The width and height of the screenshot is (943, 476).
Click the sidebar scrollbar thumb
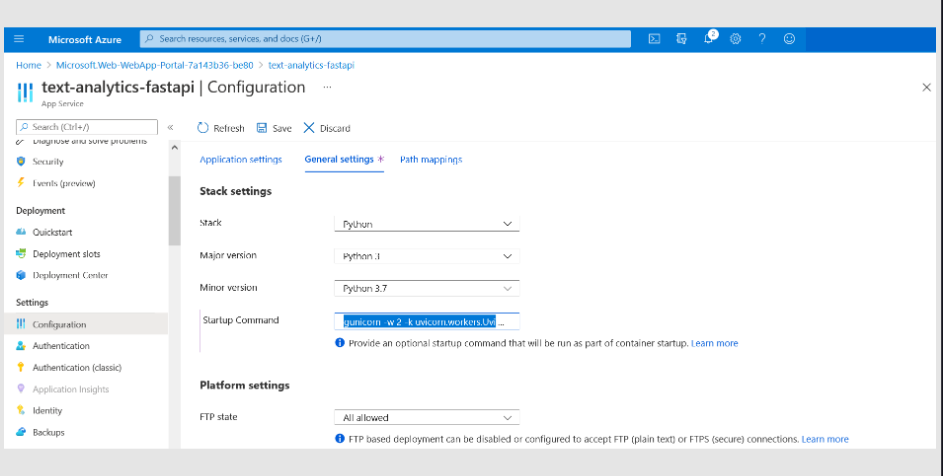(174, 211)
